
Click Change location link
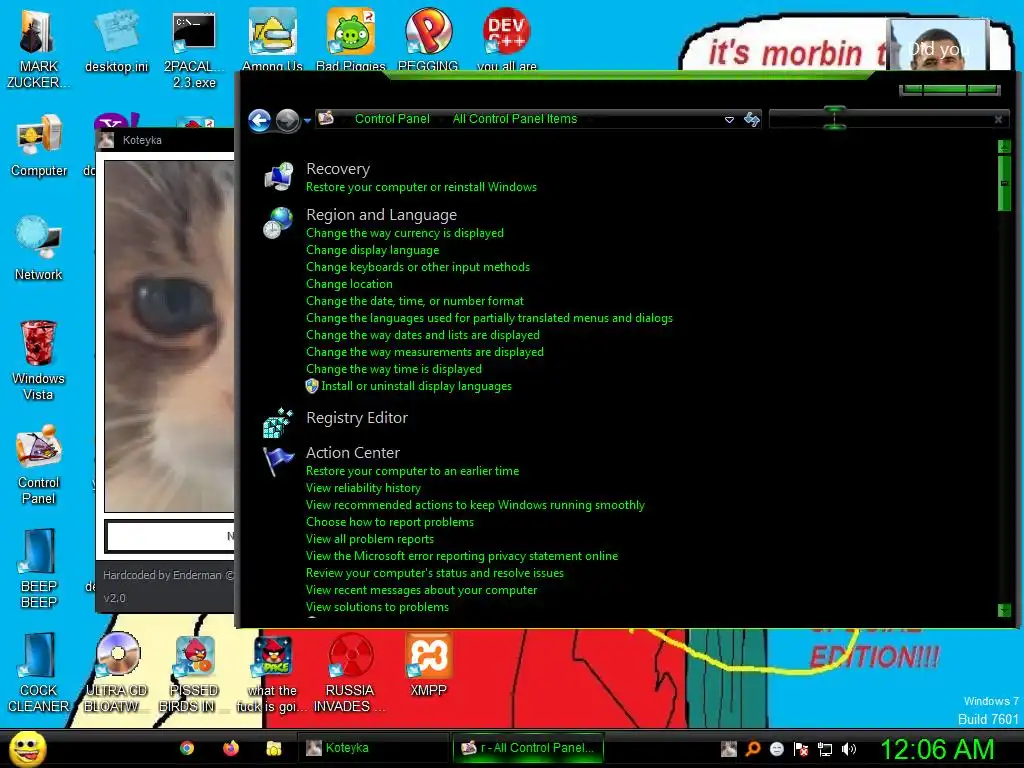[x=349, y=284]
